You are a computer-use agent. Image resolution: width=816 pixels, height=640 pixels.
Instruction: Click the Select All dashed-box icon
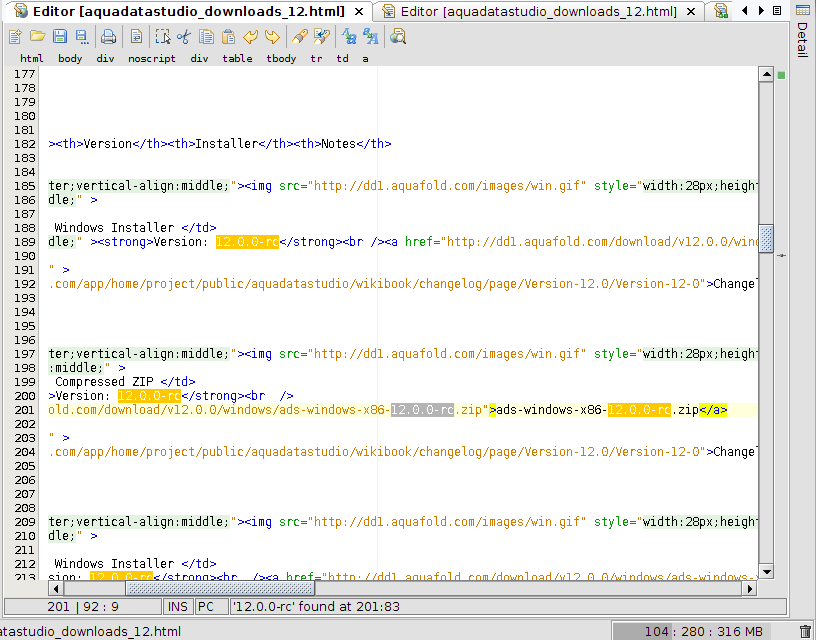click(x=163, y=36)
